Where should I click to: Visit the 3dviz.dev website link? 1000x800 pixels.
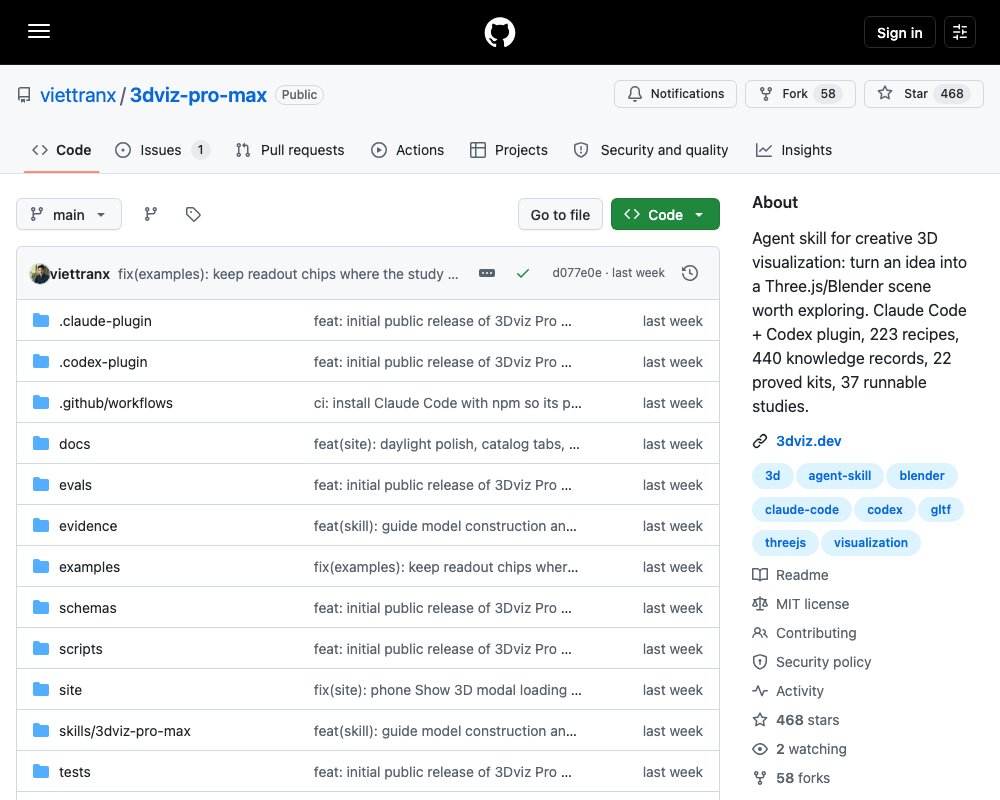pyautogui.click(x=808, y=441)
